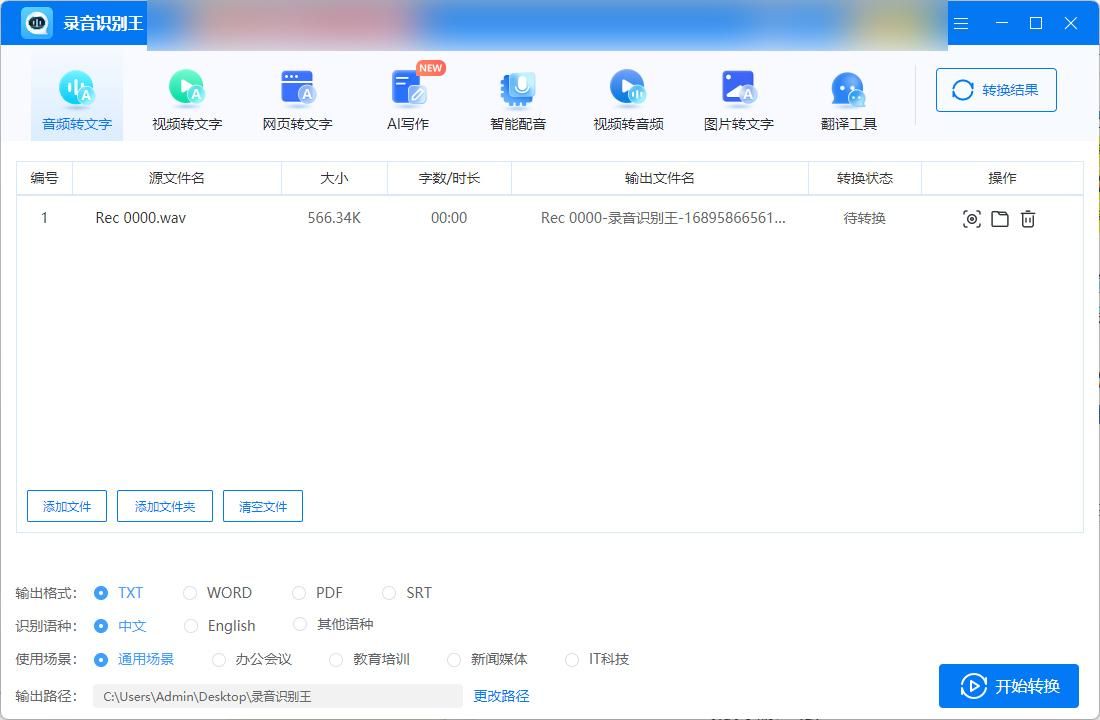Click the 编号 column header

coord(44,178)
